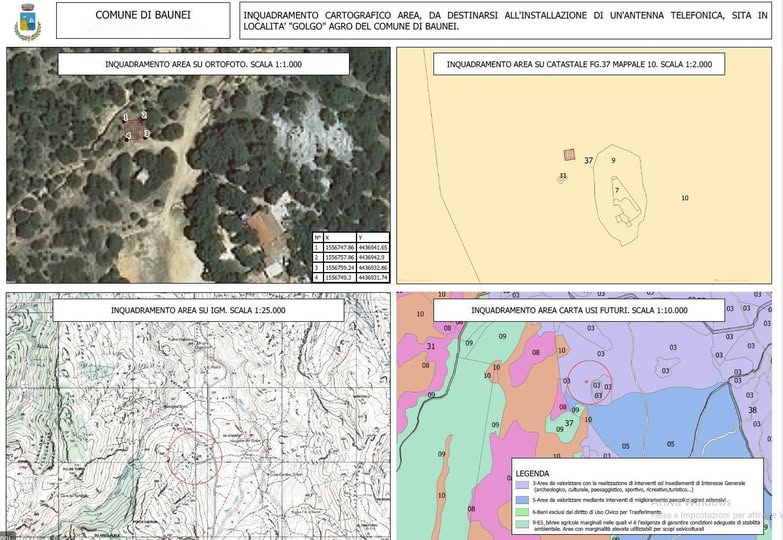Image resolution: width=783 pixels, height=540 pixels.
Task: Click the red circle on future uses map
Action: point(587,383)
